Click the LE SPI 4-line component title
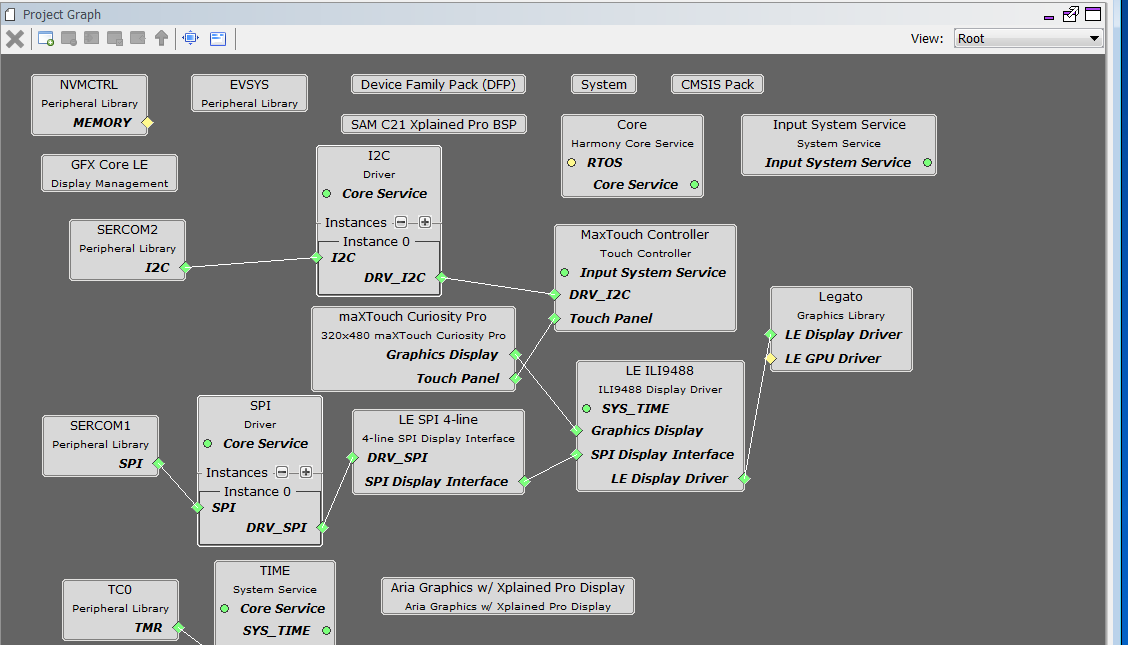The image size is (1128, 645). pyautogui.click(x=438, y=419)
